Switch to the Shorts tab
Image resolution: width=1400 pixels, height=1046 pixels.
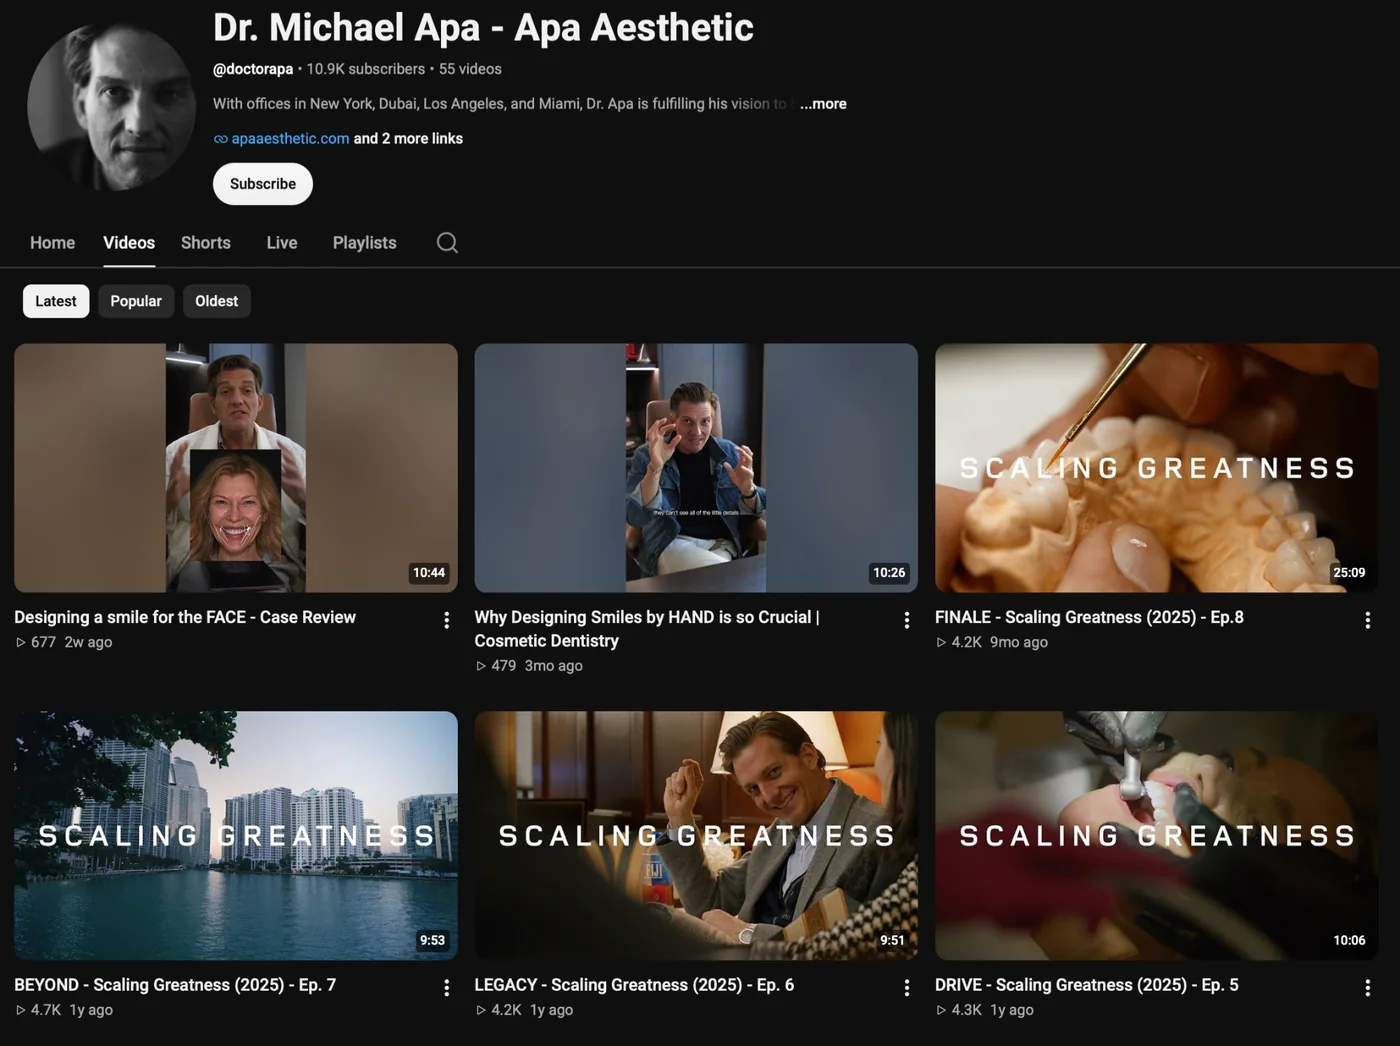[206, 243]
